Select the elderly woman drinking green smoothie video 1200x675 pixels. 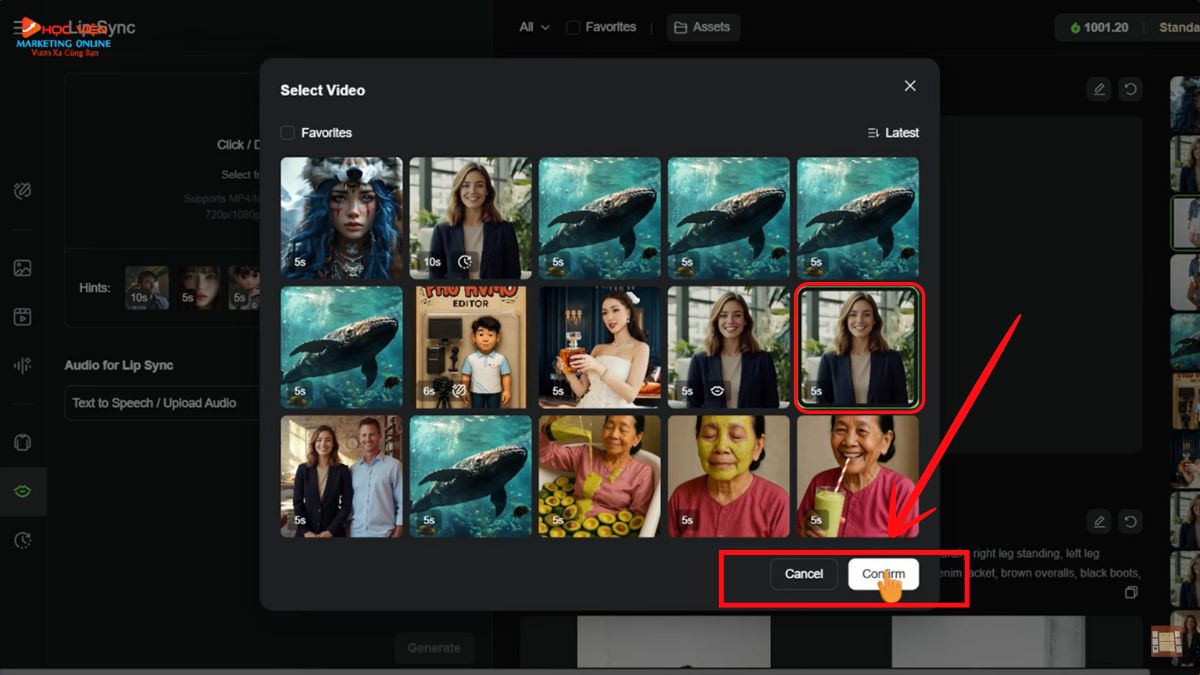858,476
